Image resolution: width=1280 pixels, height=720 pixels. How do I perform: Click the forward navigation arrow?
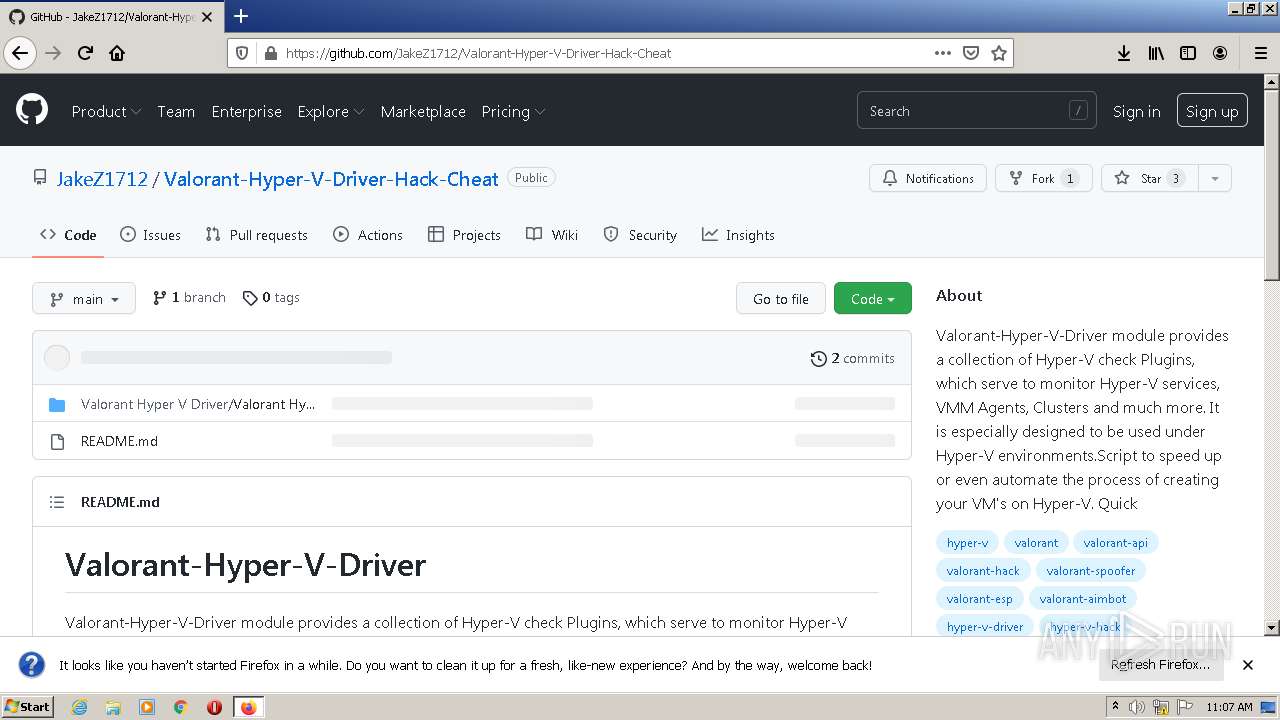(54, 53)
